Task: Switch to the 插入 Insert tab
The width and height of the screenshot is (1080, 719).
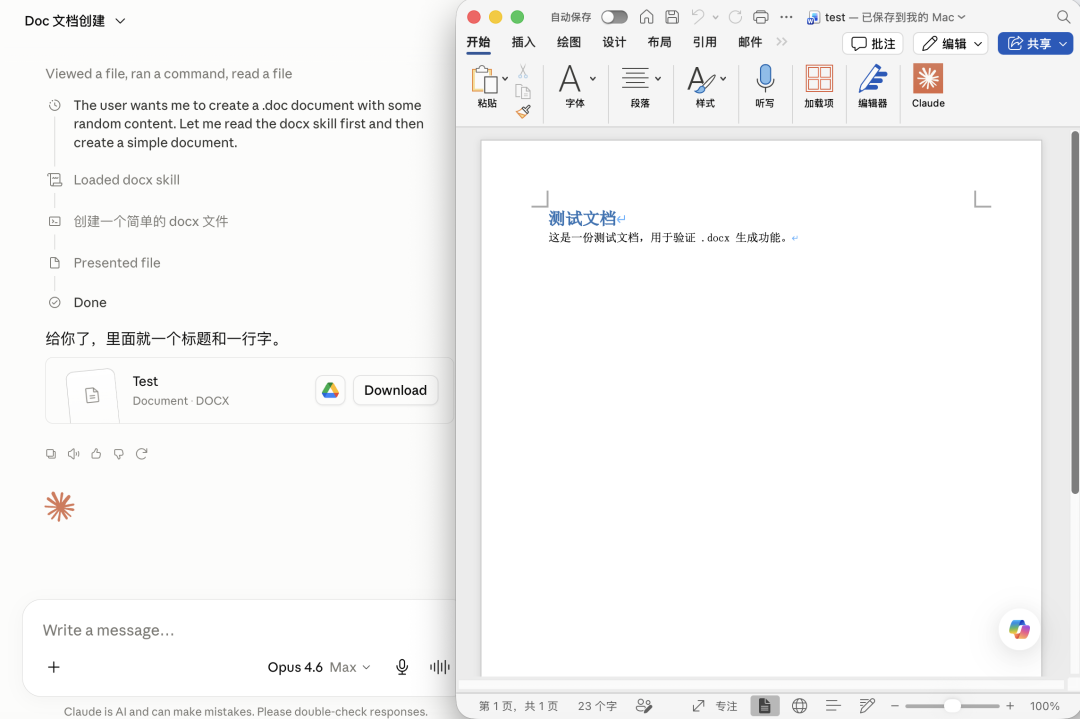Action: tap(523, 43)
